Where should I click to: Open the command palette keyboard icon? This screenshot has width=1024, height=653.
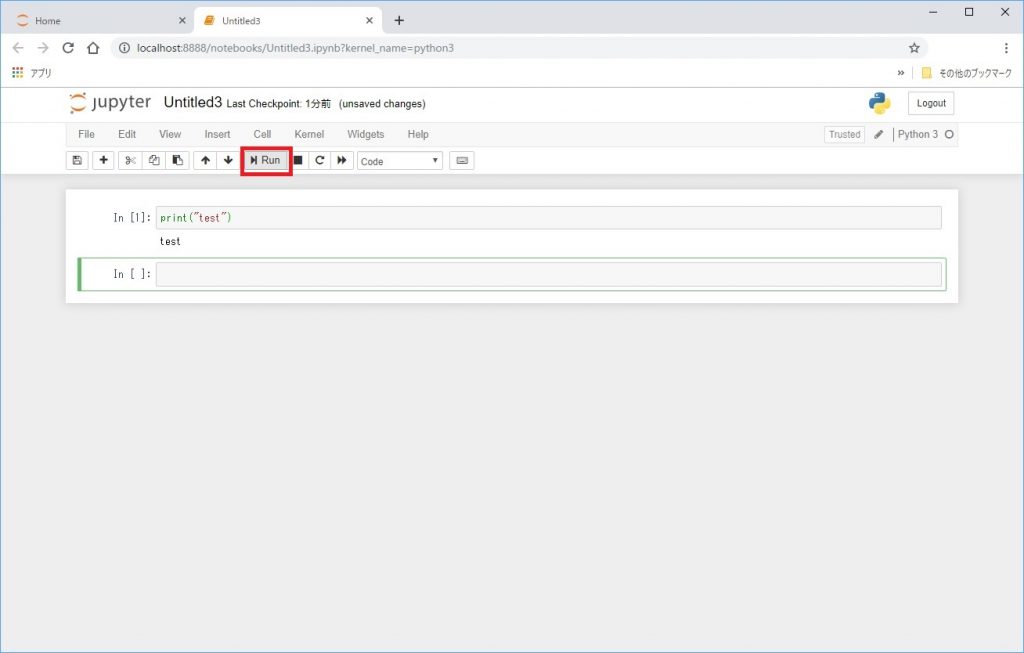pyautogui.click(x=462, y=161)
